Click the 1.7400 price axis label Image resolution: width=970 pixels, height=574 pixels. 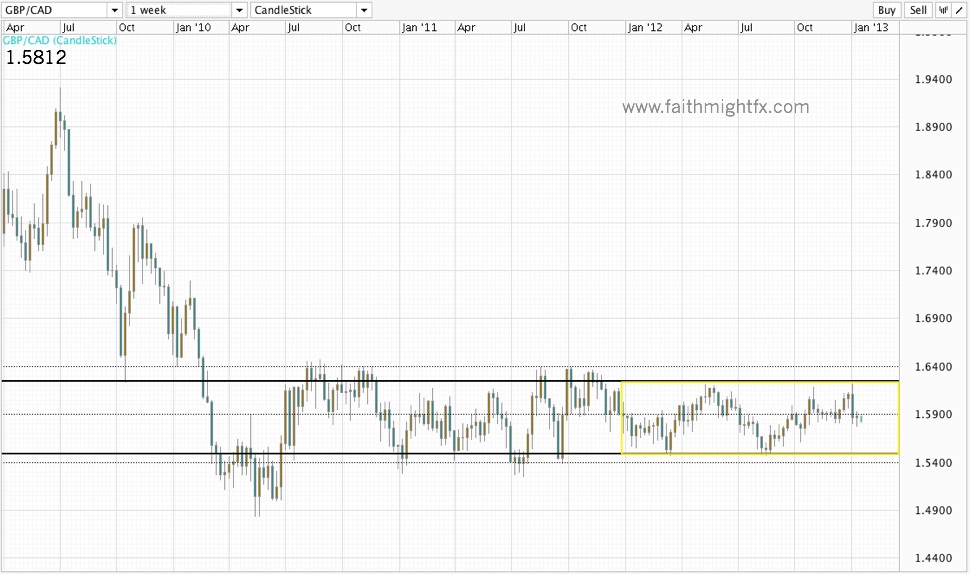point(933,270)
